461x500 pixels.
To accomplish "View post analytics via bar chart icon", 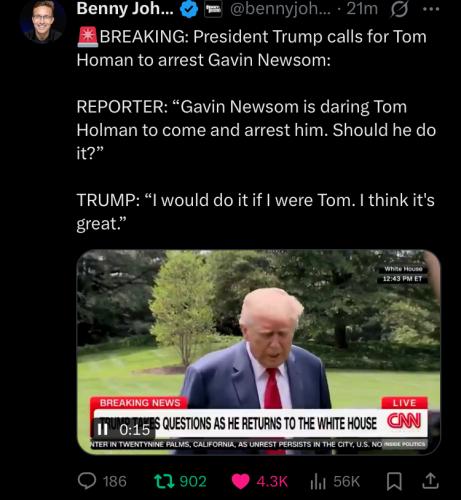I will click(x=318, y=482).
